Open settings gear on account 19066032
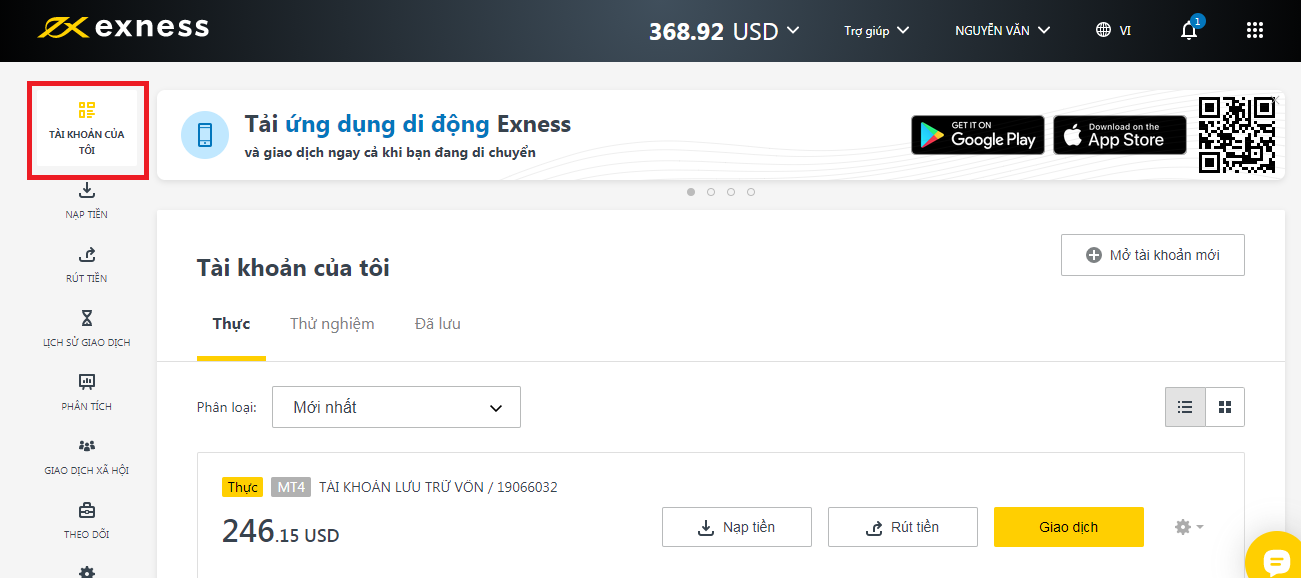The image size is (1301, 578). (x=1186, y=527)
